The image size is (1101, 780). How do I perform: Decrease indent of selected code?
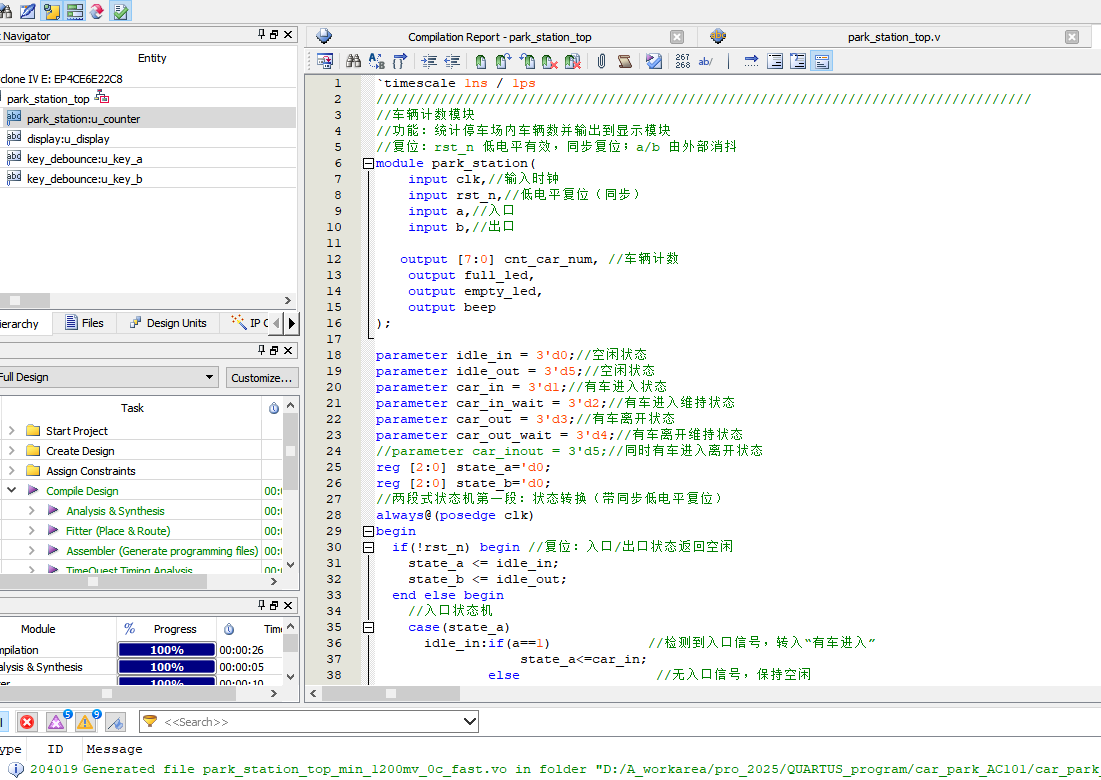click(x=453, y=61)
